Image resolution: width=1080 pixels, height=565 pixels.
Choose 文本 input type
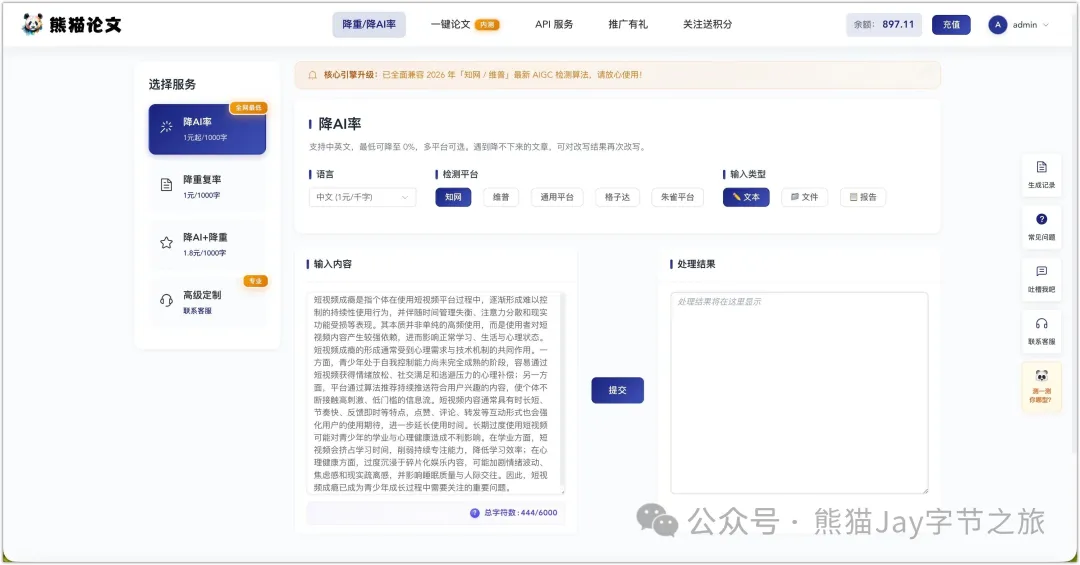click(746, 197)
